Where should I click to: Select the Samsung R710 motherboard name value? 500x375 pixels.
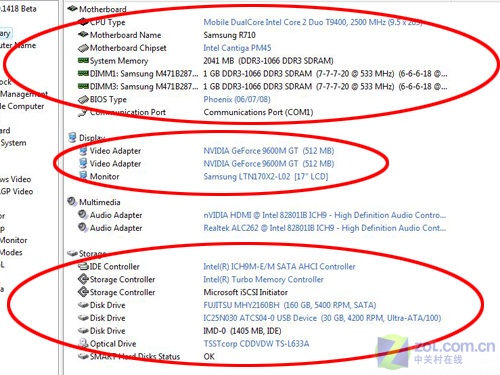tap(229, 35)
